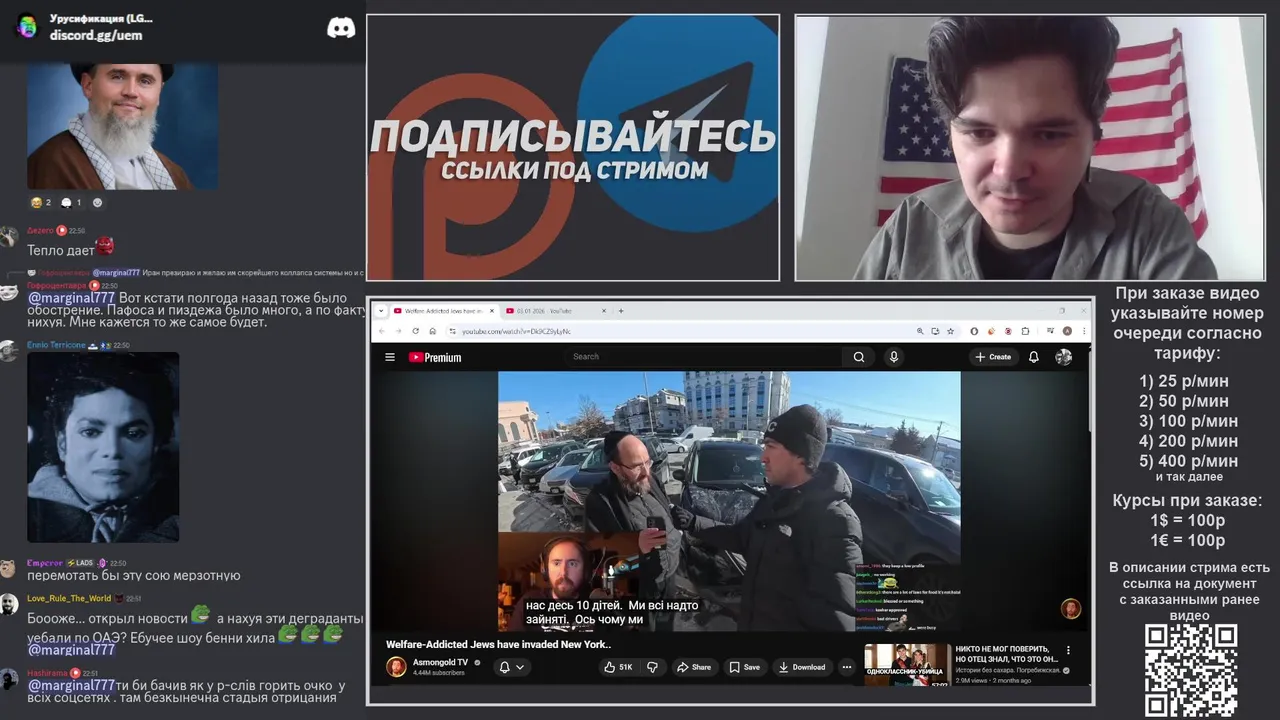Click the message 'перемотать бы эту сою мерзотную'
1280x720 pixels.
(x=134, y=575)
